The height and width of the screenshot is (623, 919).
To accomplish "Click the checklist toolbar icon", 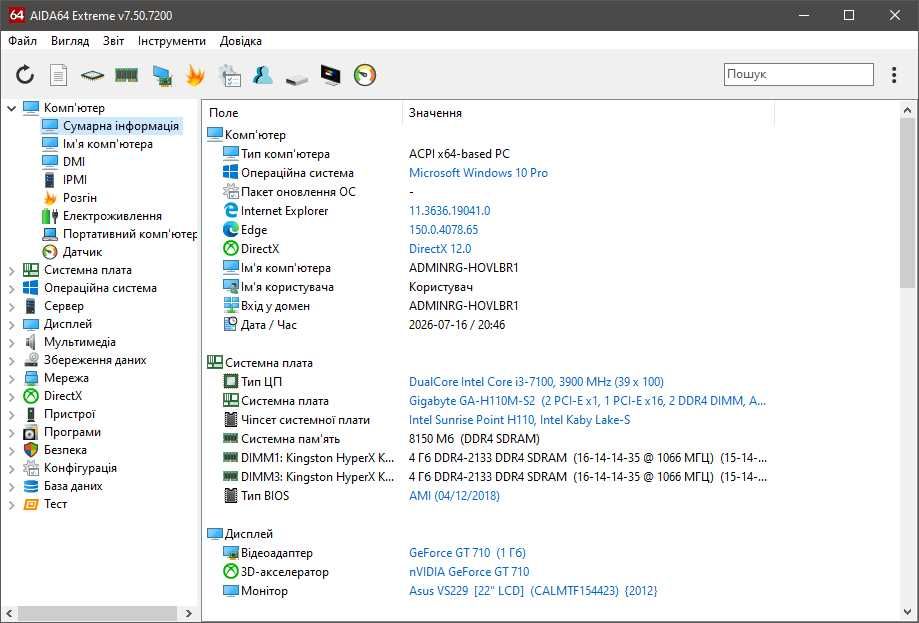I will [x=229, y=76].
